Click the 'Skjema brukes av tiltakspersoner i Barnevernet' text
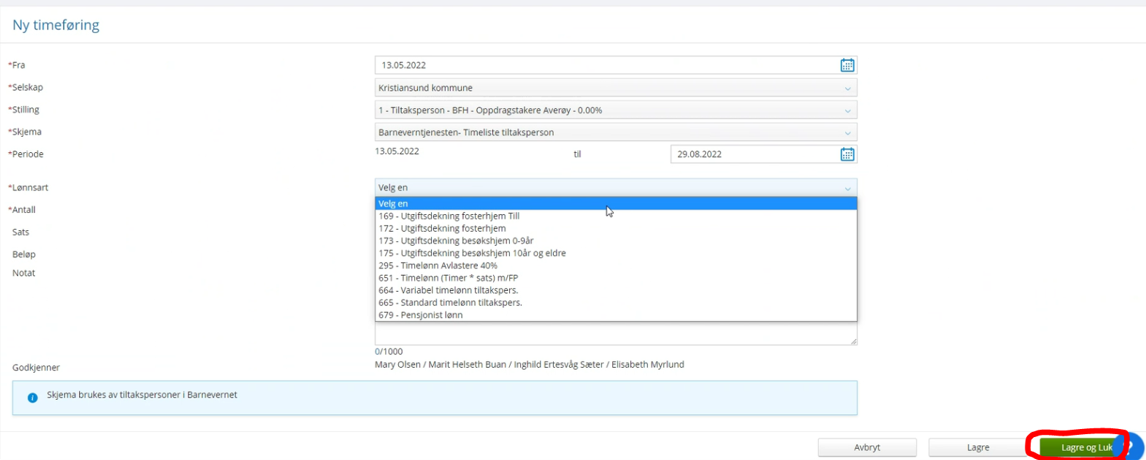Screen dimensions: 1146x460 (x=143, y=395)
